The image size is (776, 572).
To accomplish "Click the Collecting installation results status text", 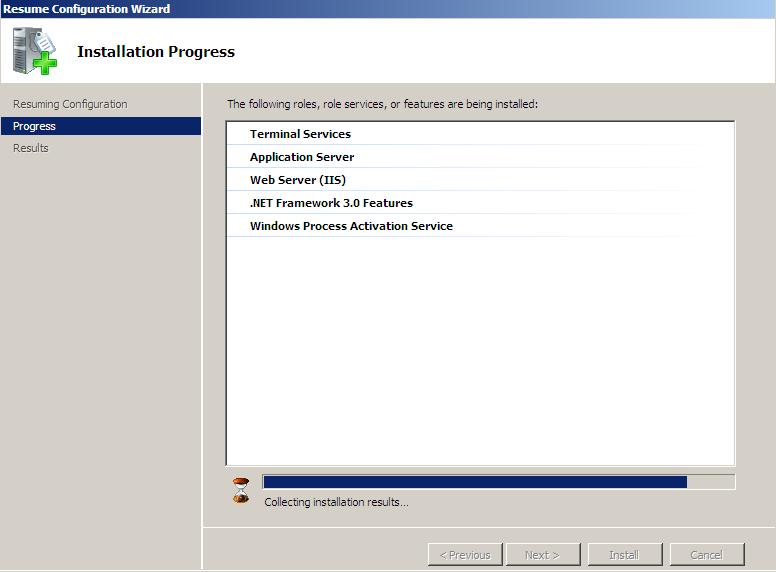I will click(x=337, y=502).
